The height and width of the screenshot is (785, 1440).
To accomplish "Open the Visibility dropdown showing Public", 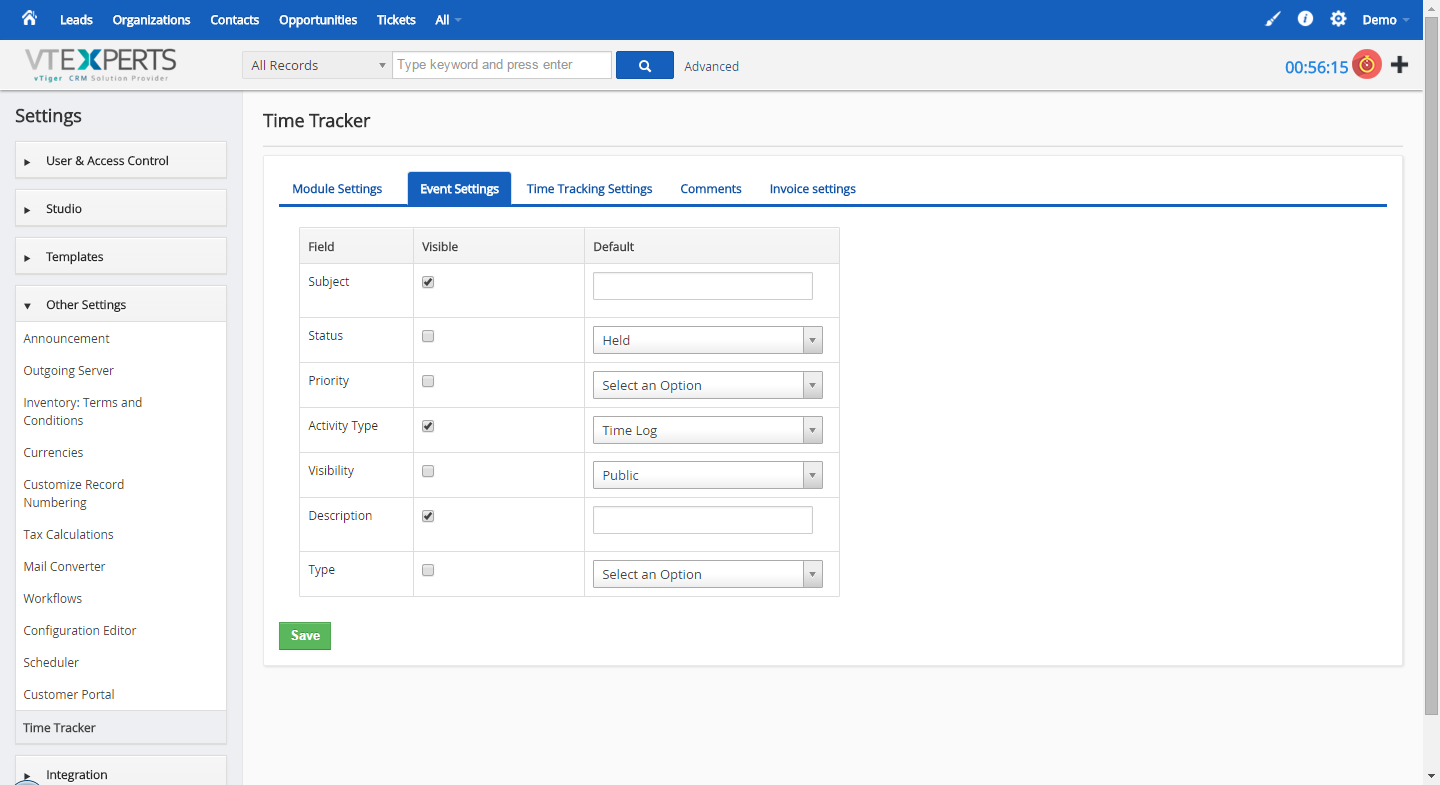I will 708,475.
